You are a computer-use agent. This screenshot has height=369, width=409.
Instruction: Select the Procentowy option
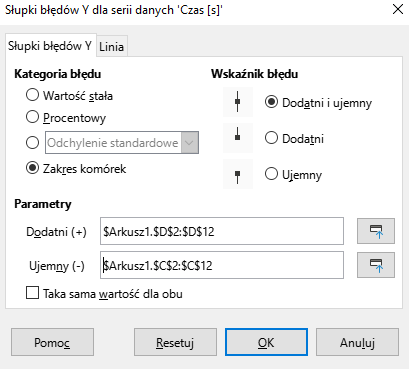32,117
